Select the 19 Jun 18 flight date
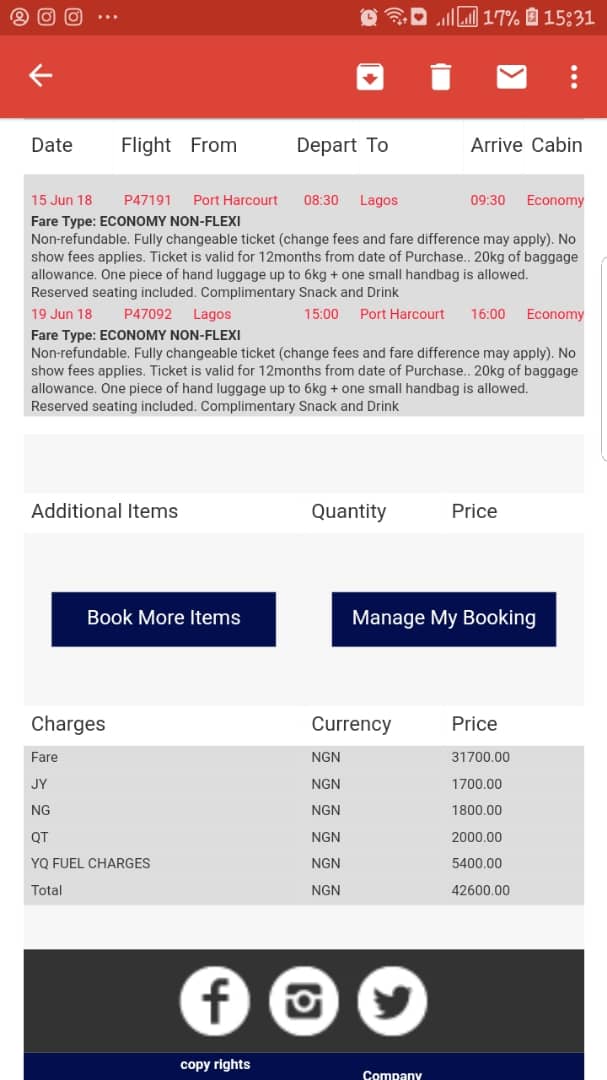Image resolution: width=607 pixels, height=1080 pixels. (62, 314)
